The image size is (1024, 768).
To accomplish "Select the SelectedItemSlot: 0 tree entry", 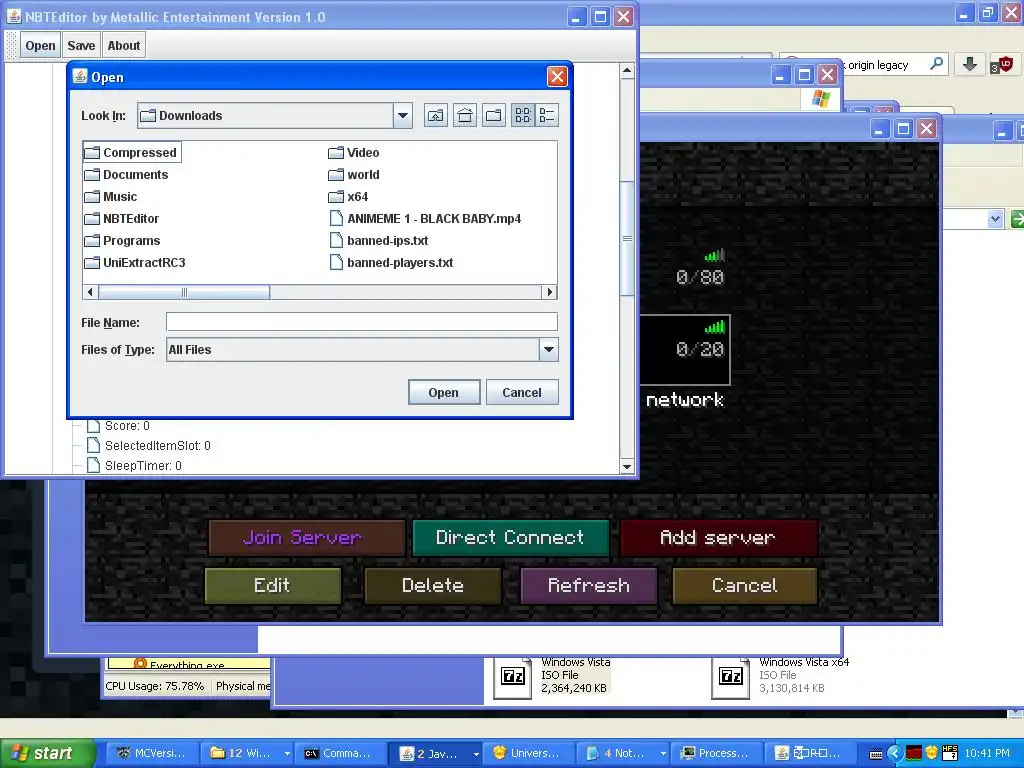I will [149, 445].
